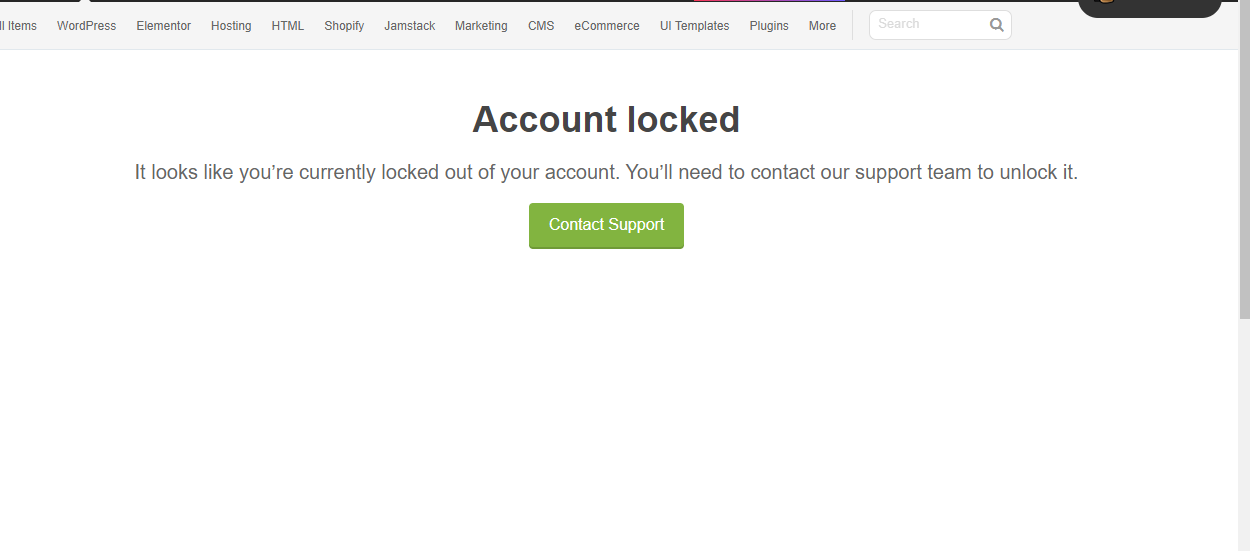
Task: Click the Contact Support button
Action: pyautogui.click(x=606, y=225)
